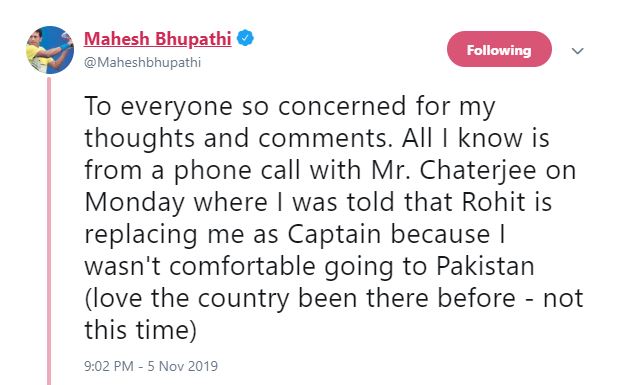This screenshot has width=622, height=385.
Task: Click the word 'Captain' in the tweet
Action: (334, 235)
